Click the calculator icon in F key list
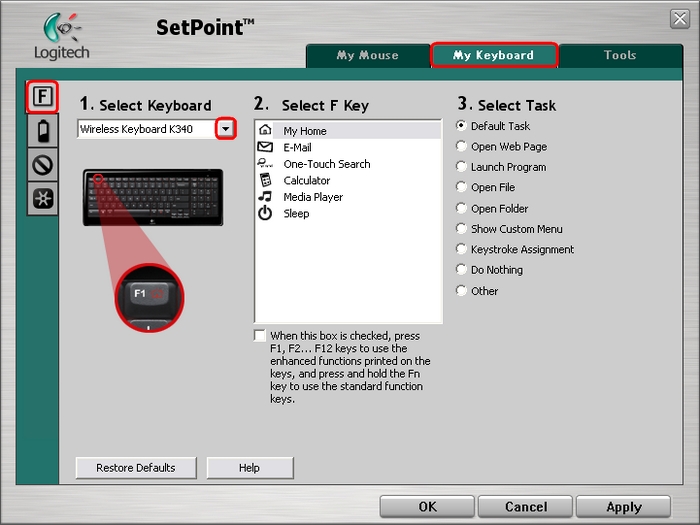The height and width of the screenshot is (525, 700). pos(266,180)
